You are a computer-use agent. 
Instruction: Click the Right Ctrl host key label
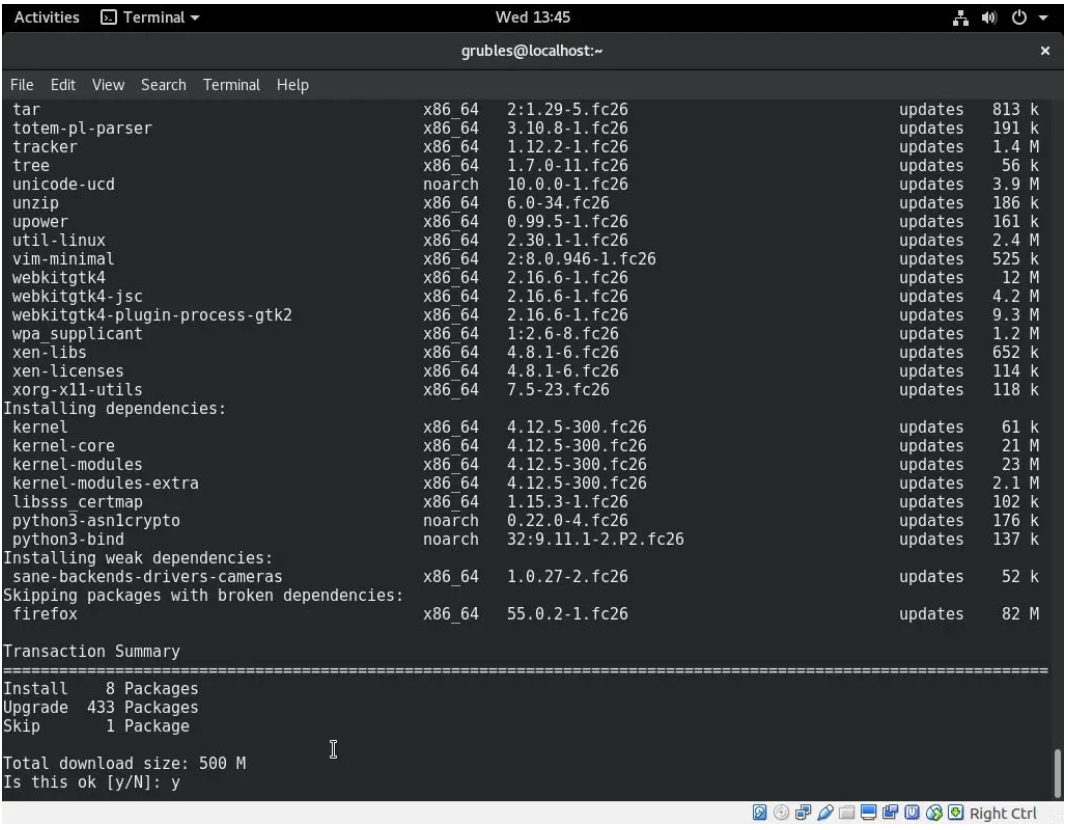point(1003,814)
